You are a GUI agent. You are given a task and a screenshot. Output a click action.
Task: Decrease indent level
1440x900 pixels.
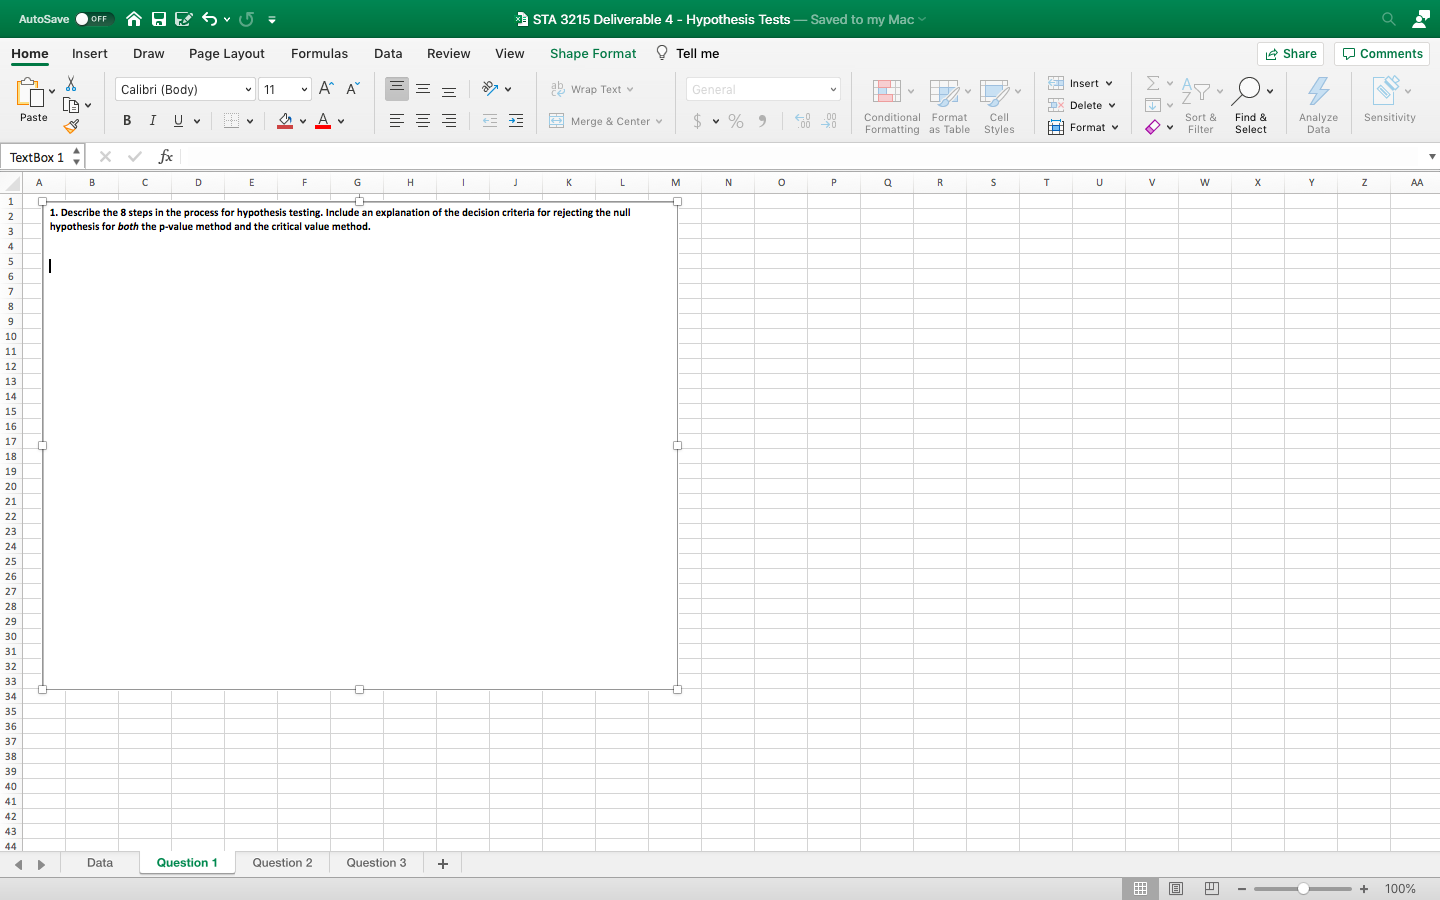coord(490,121)
